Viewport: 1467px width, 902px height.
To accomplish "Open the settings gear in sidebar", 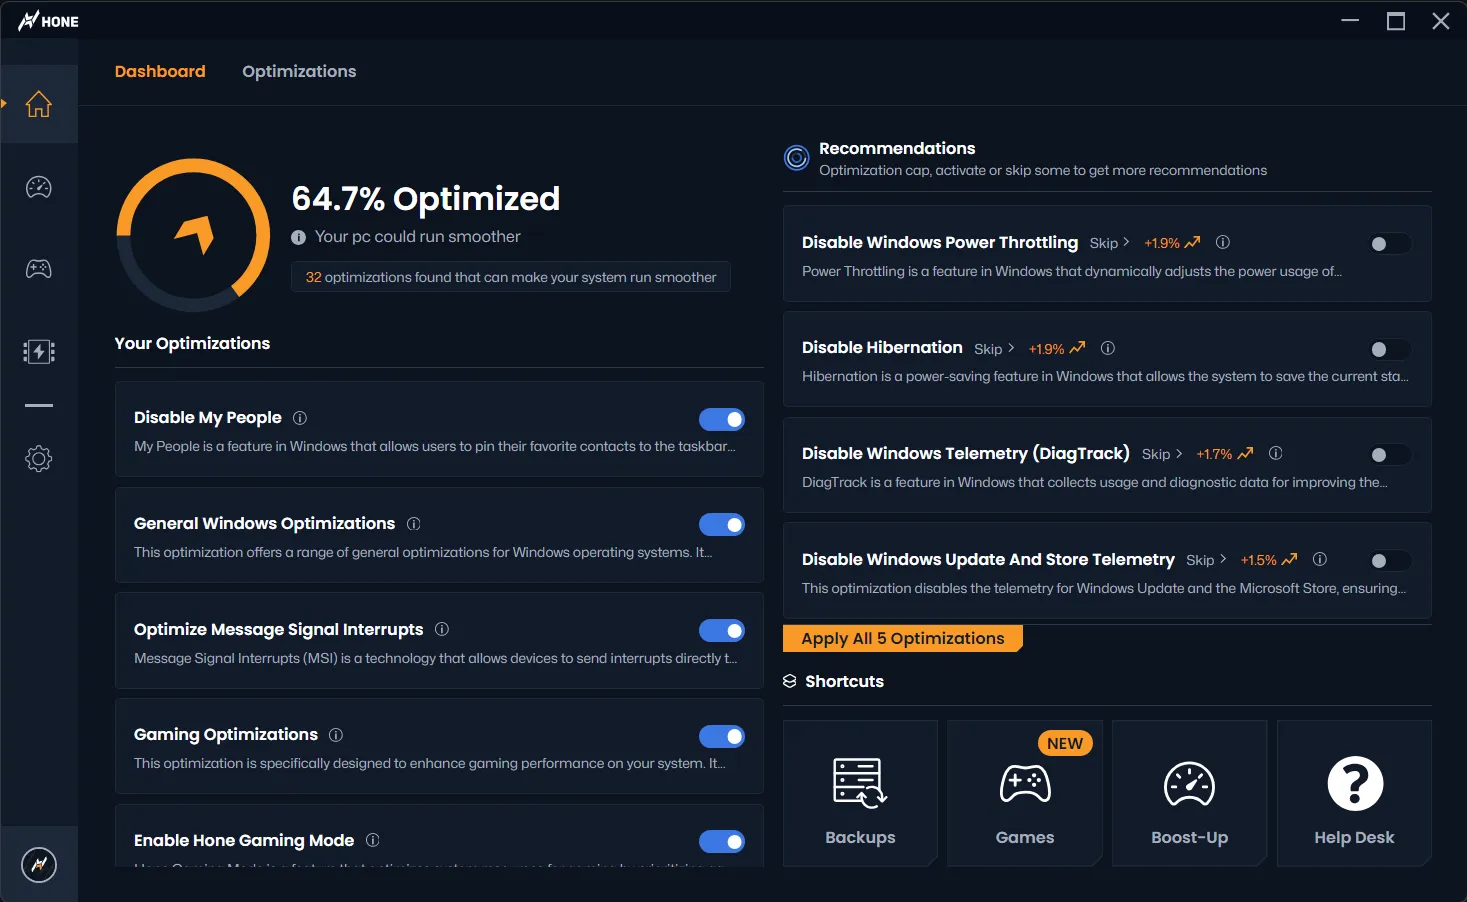I will click(x=39, y=459).
